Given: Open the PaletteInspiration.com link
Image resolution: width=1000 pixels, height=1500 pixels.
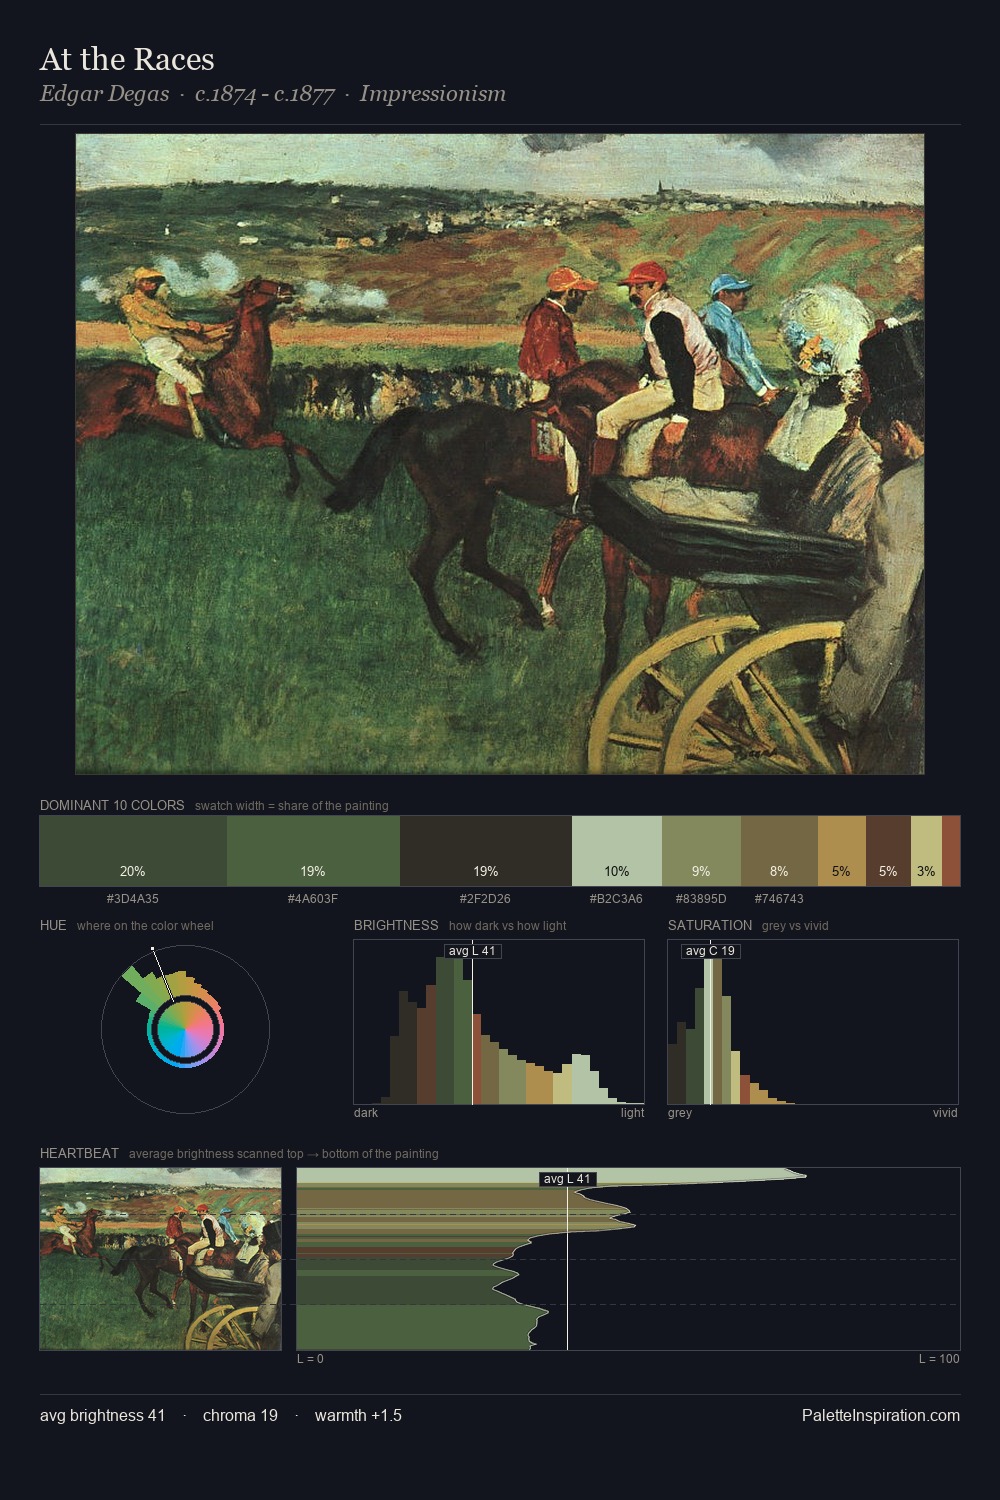Looking at the screenshot, I should (x=881, y=1415).
